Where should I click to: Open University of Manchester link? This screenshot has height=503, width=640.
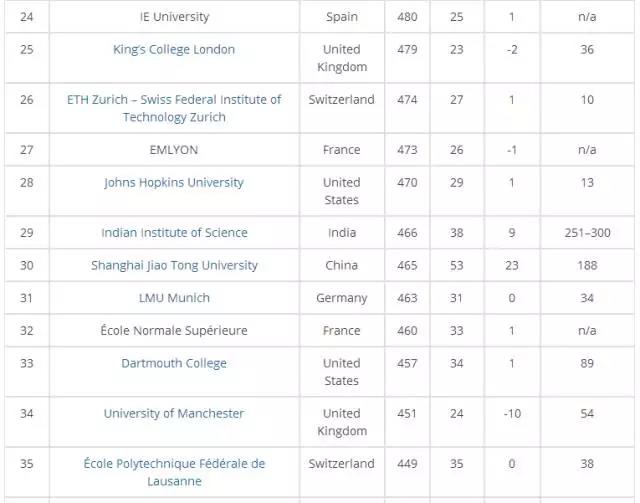174,414
